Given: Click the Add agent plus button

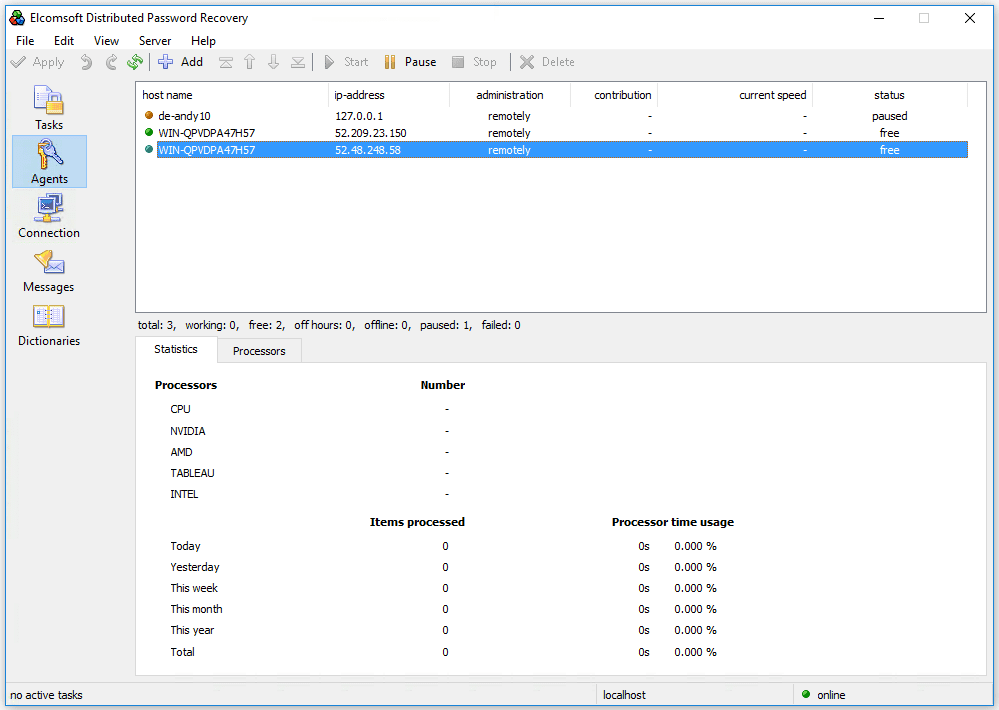Looking at the screenshot, I should click(x=180, y=62).
